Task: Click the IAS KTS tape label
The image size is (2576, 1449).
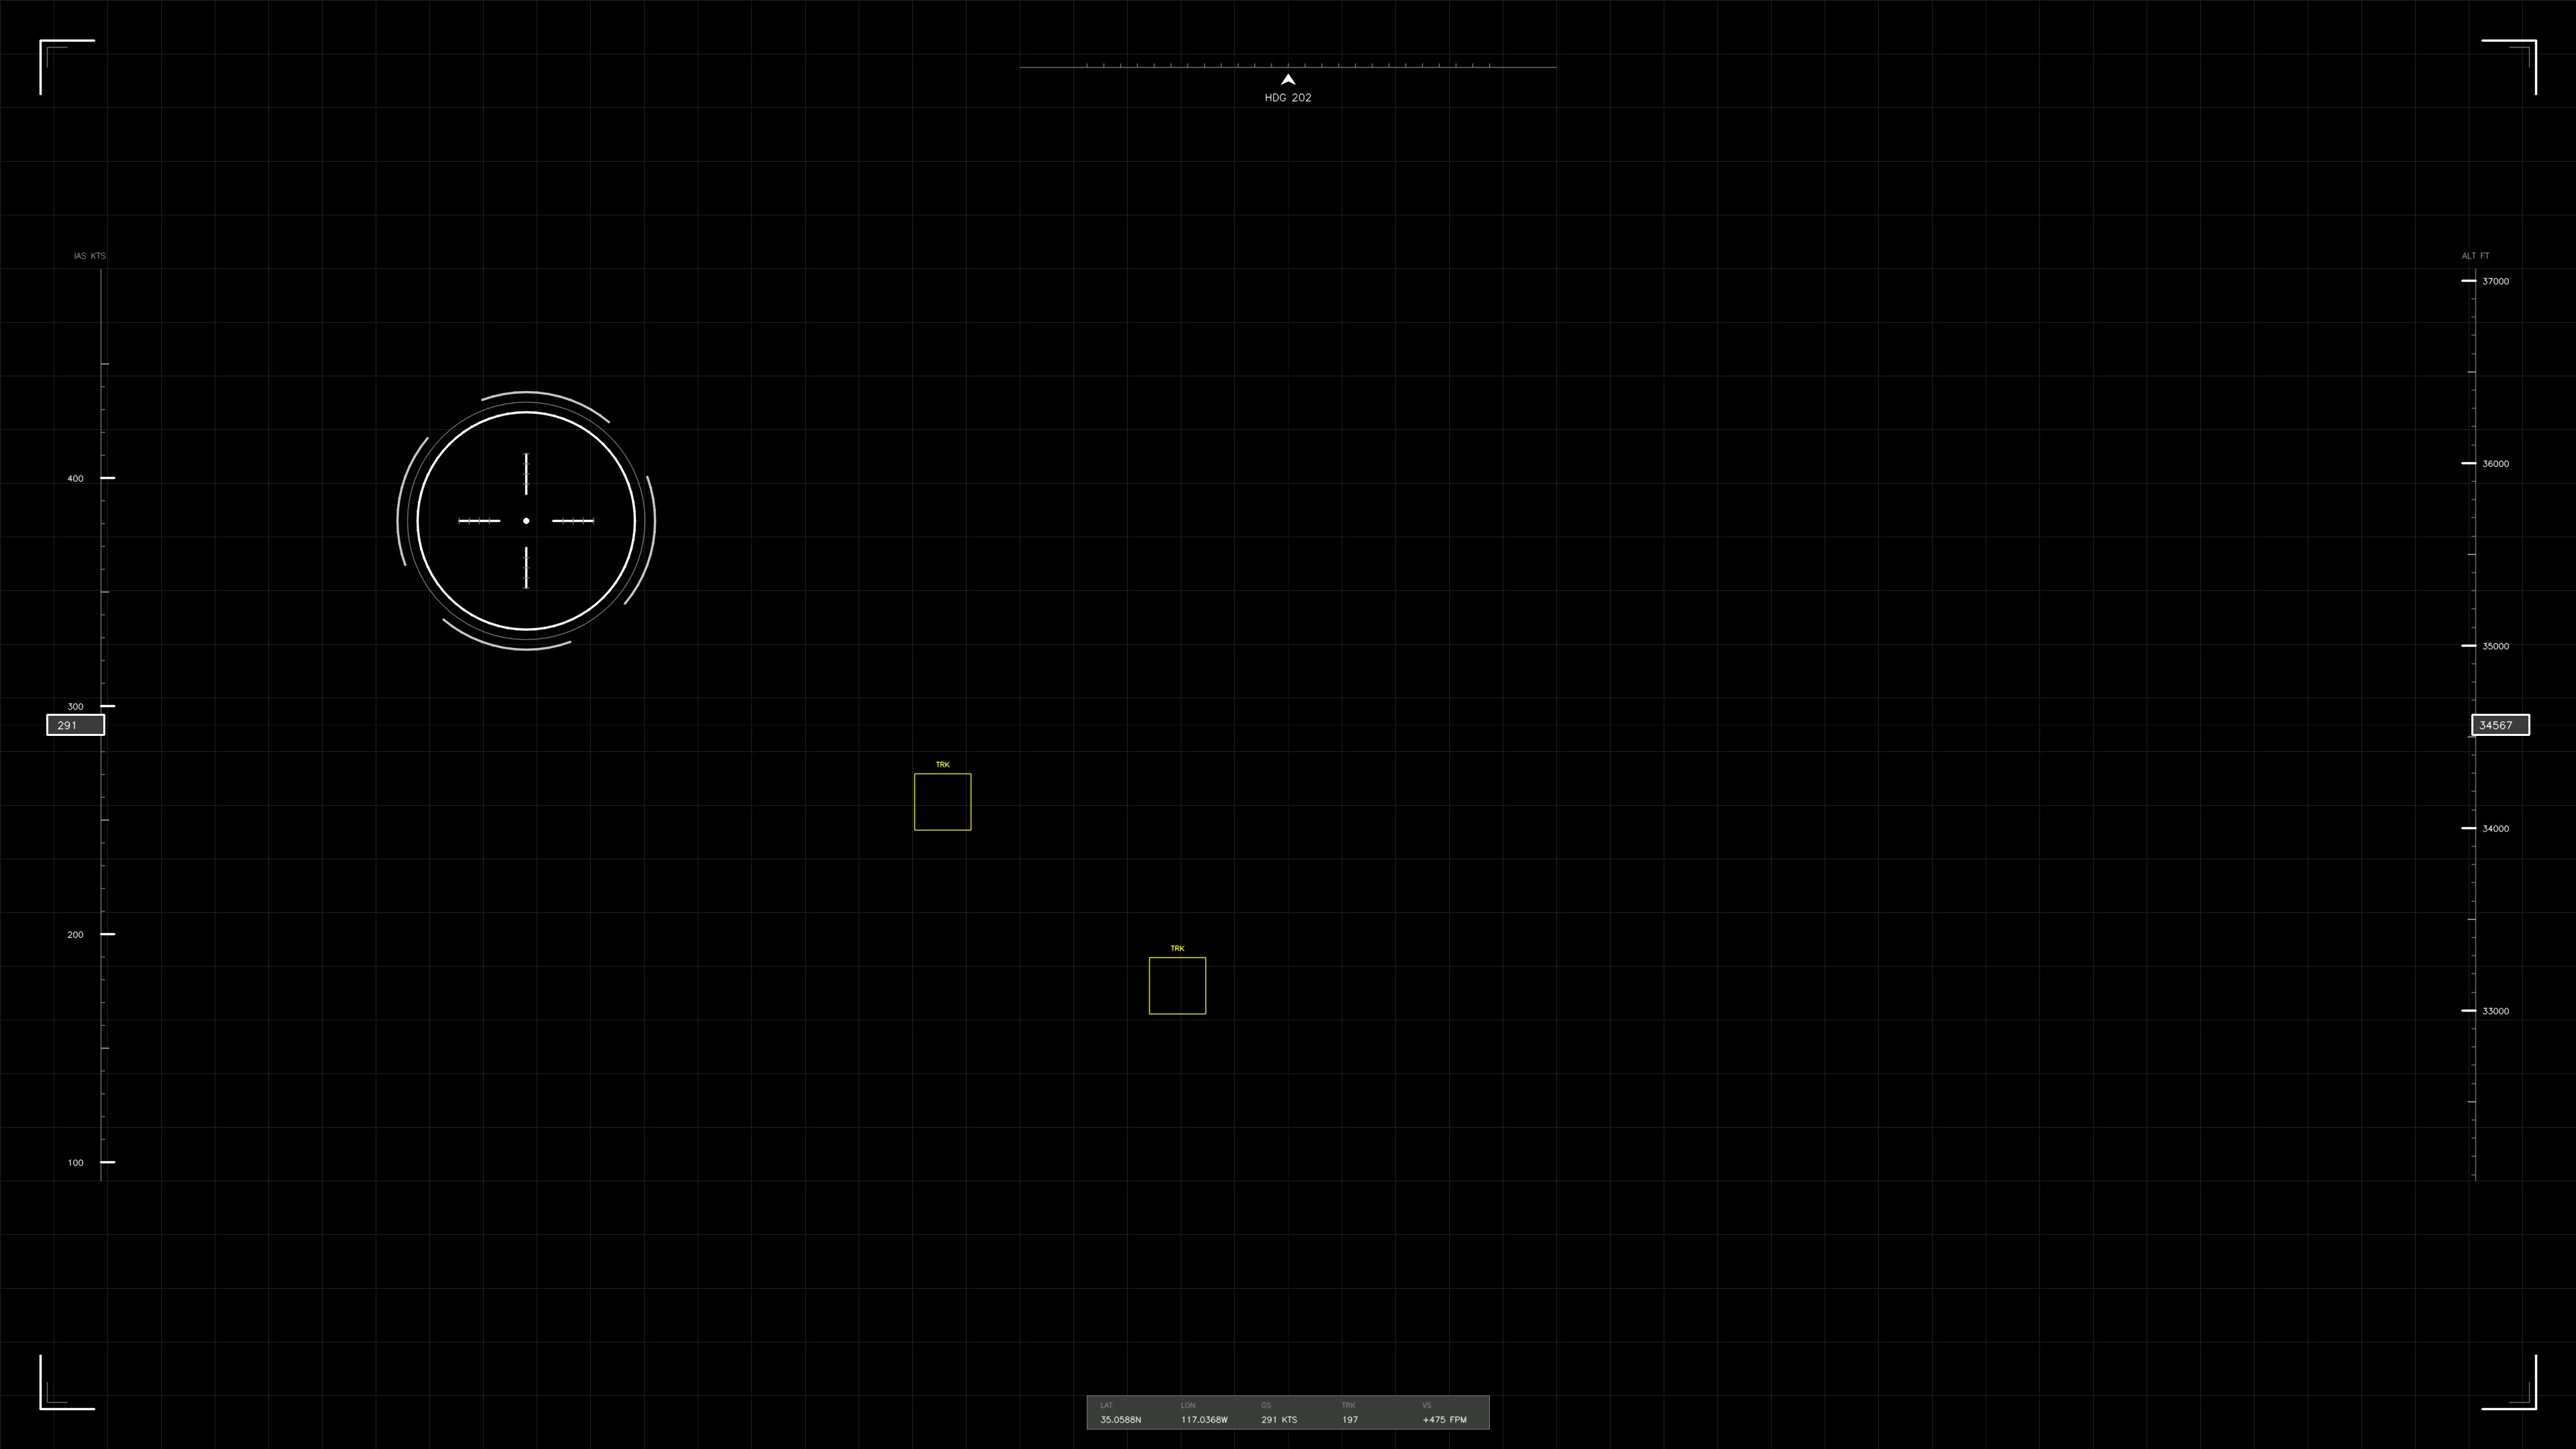Action: 90,255
